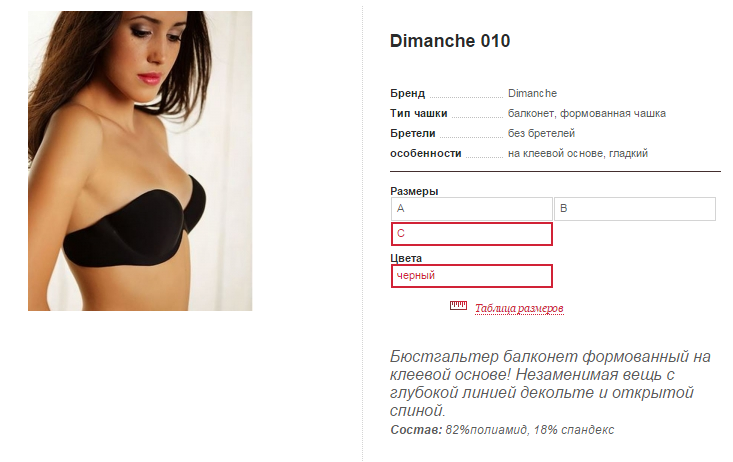This screenshot has height=462, width=733.
Task: Click the особенности attribute label
Action: (426, 154)
